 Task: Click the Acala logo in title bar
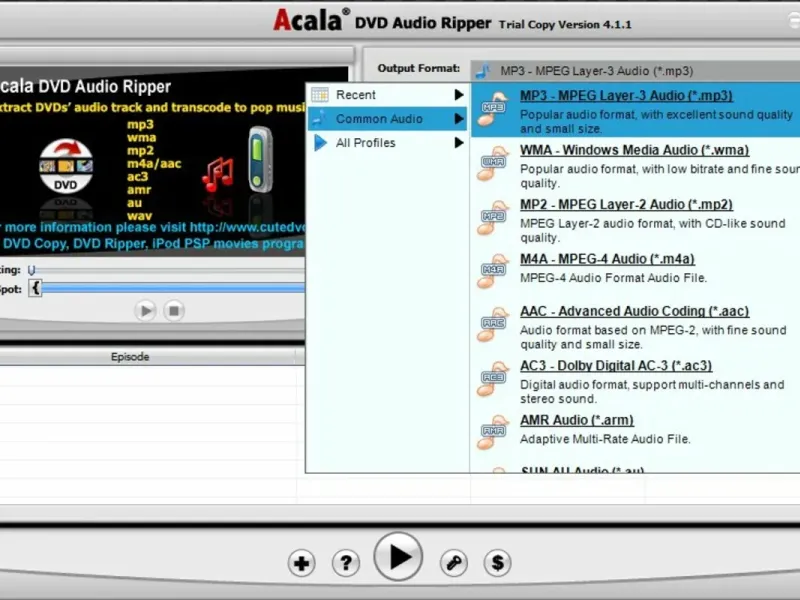311,20
